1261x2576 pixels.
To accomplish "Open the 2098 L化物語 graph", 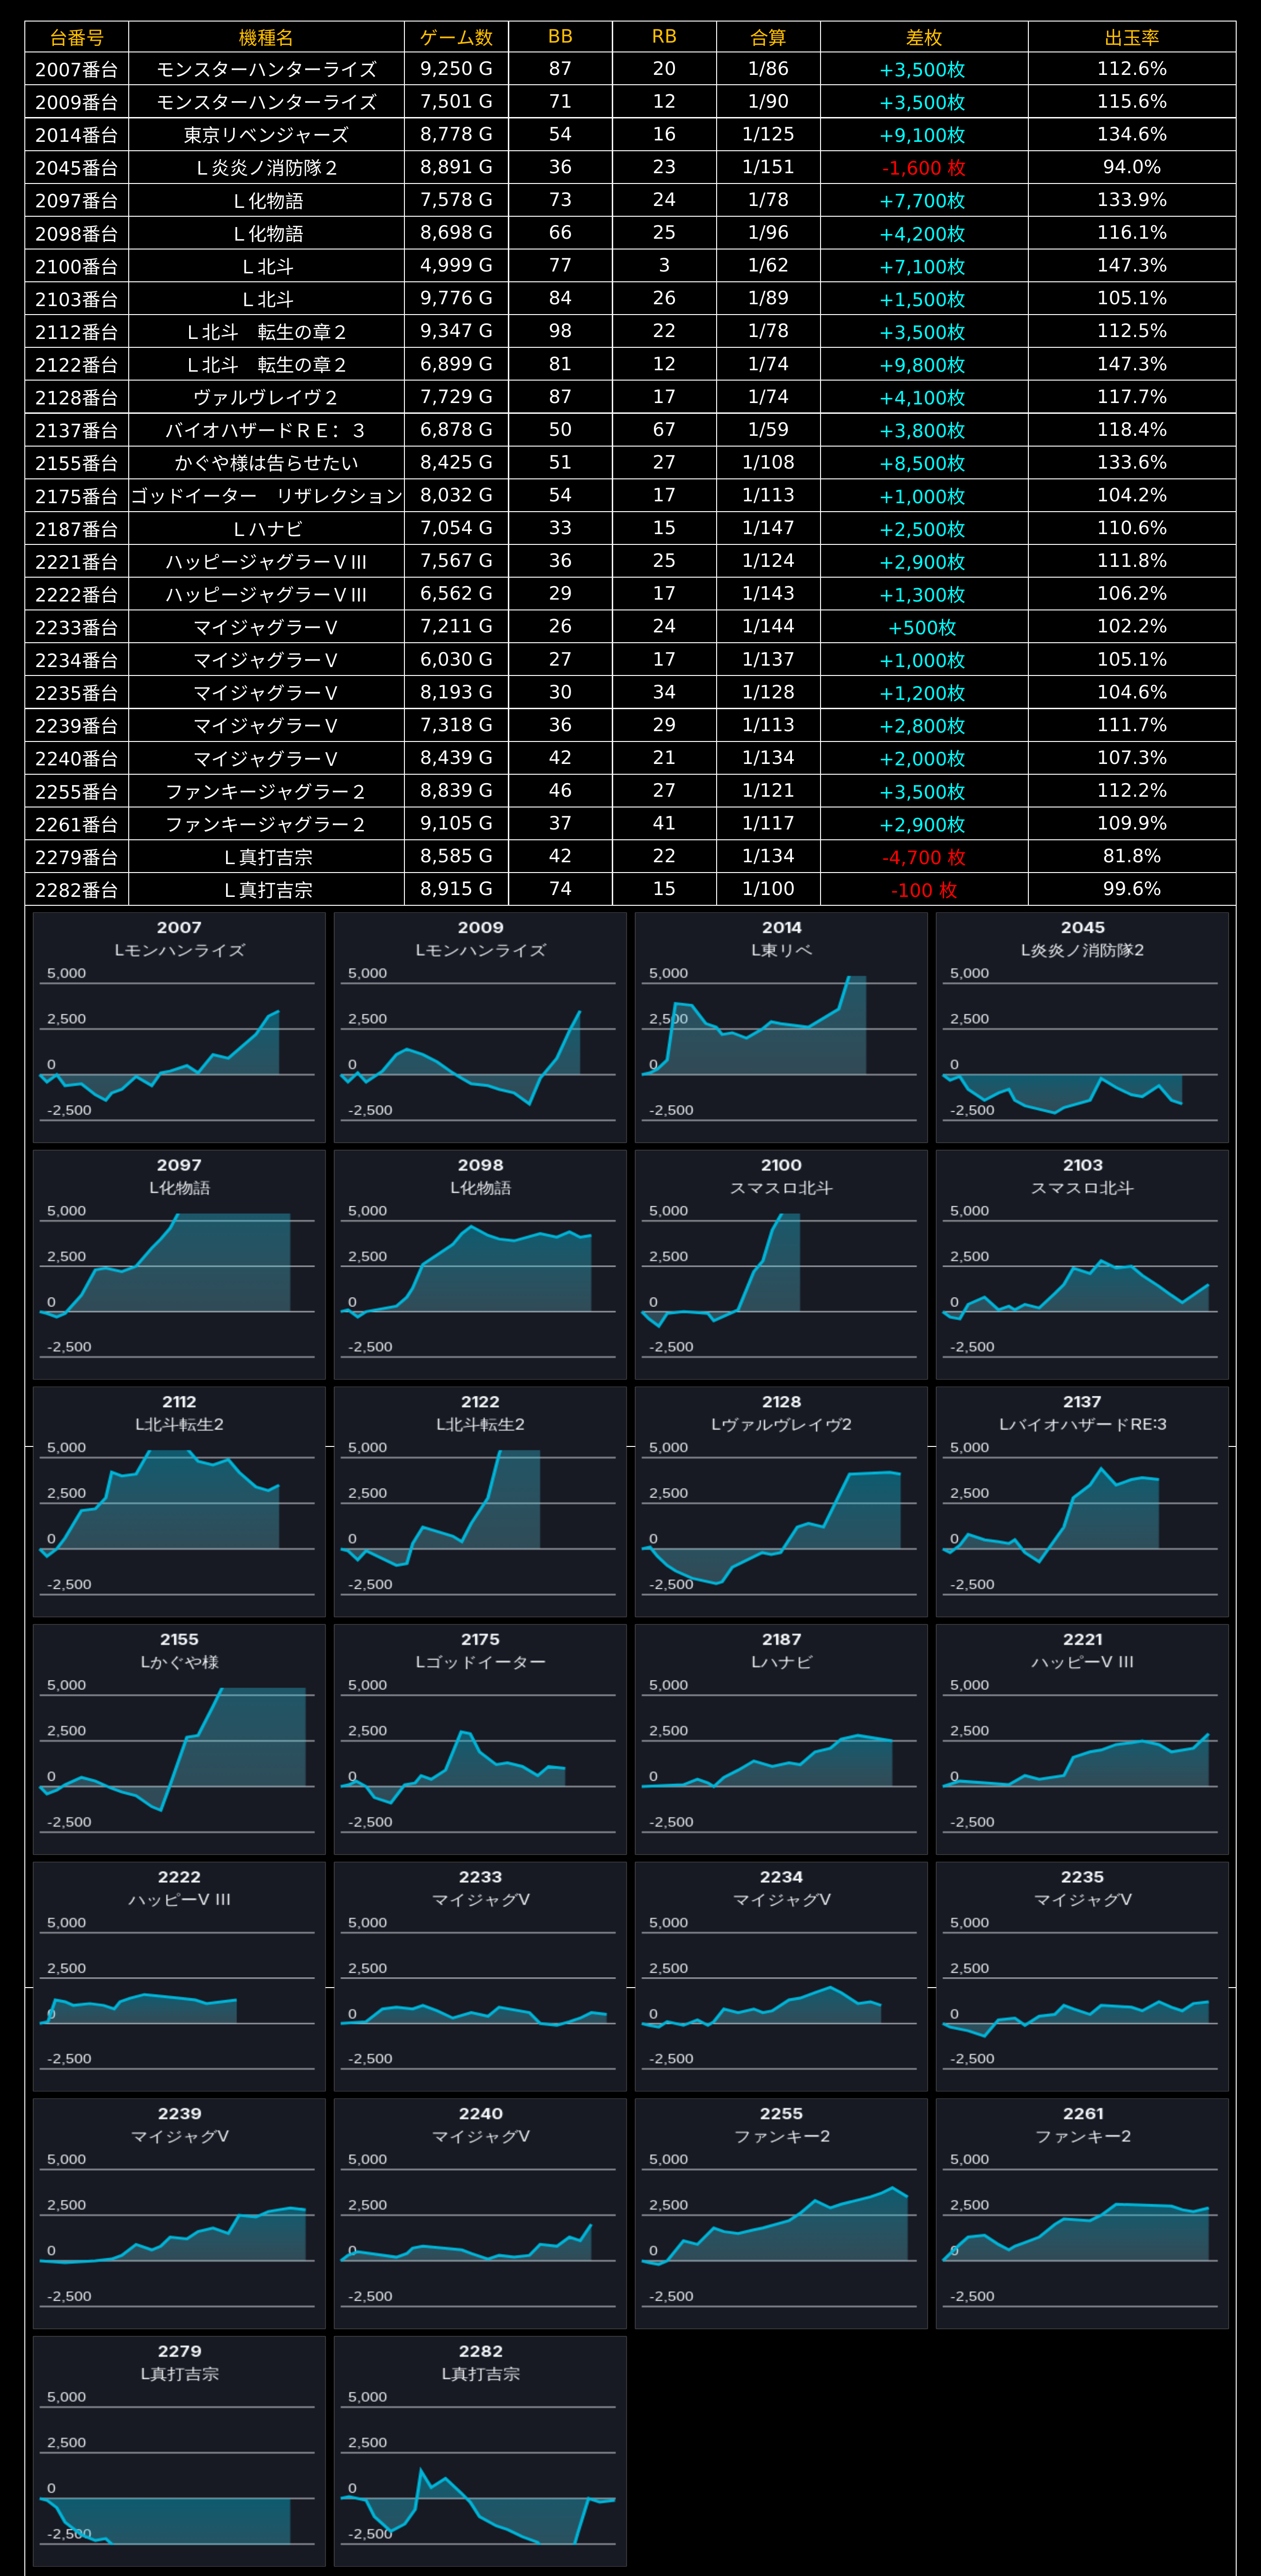I will [480, 1264].
